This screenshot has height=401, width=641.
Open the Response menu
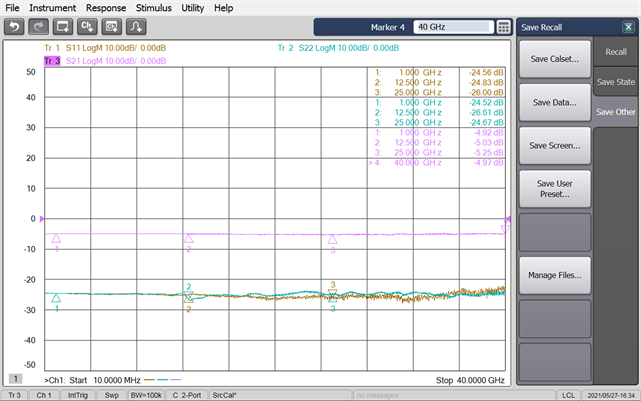106,8
